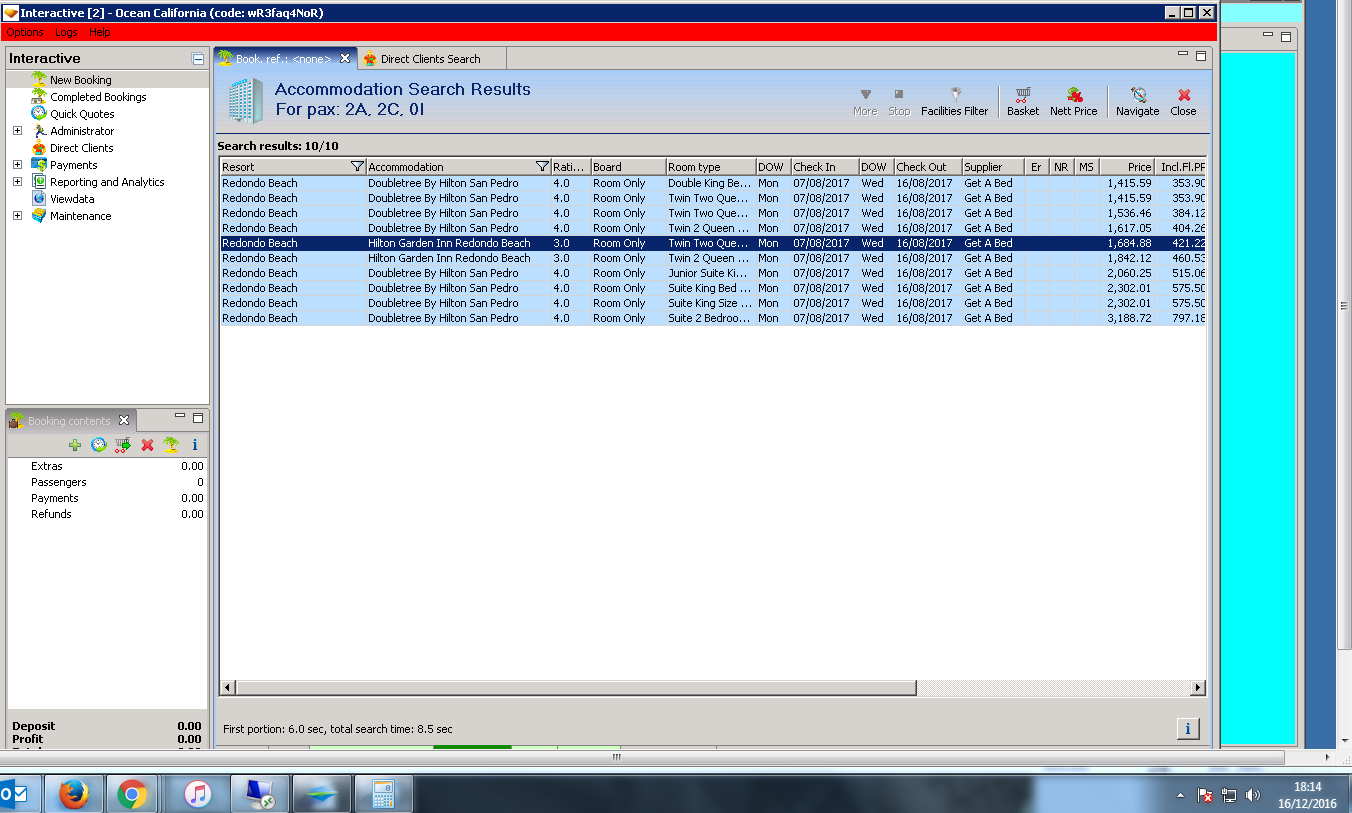1352x813 pixels.
Task: Click the volume icon in system tray
Action: (x=1253, y=796)
